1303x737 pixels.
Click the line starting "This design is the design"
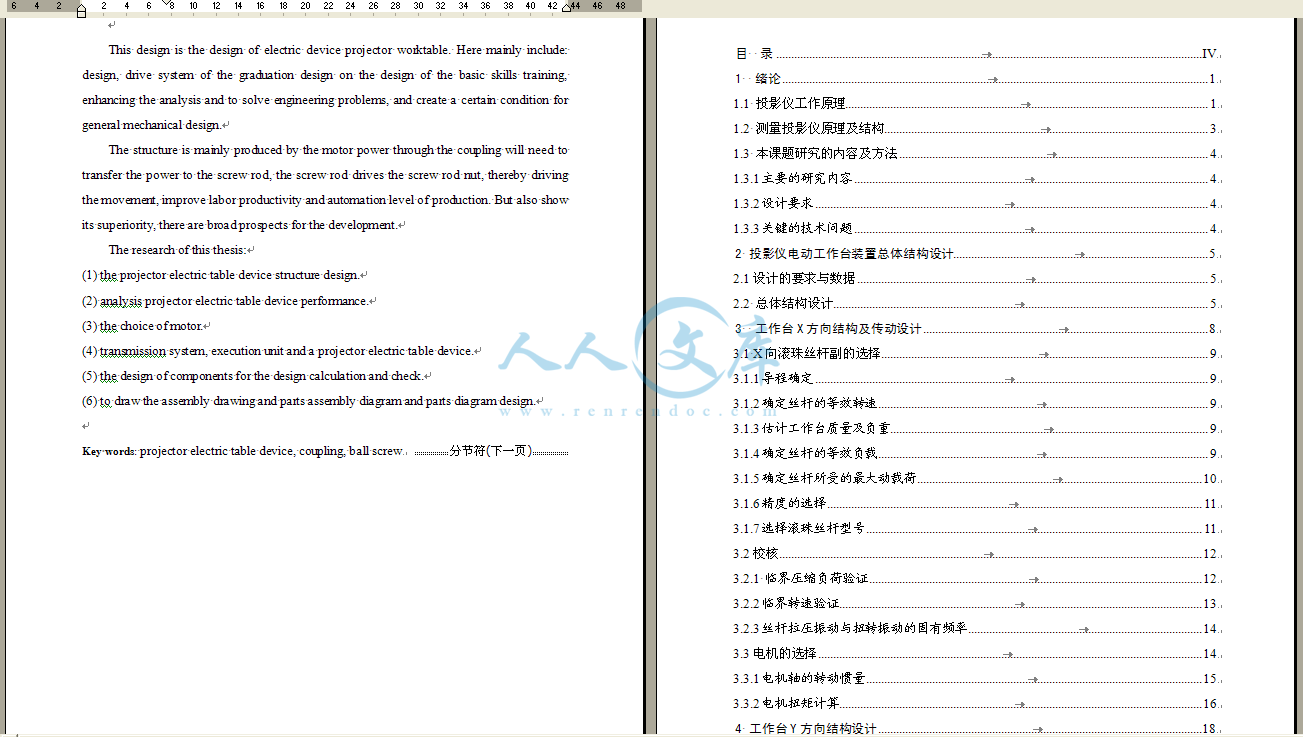[x=338, y=50]
